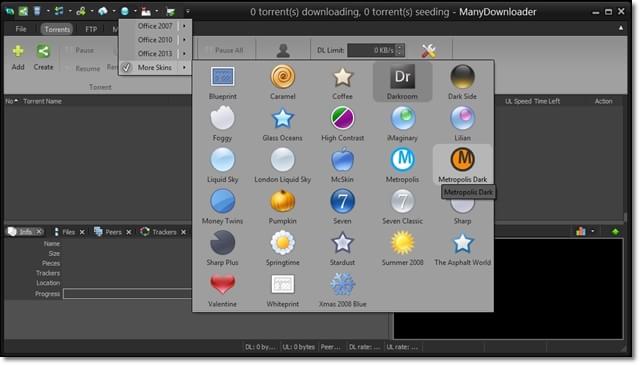Choose the Valentine heart skin
This screenshot has height=365, width=640.
click(222, 284)
